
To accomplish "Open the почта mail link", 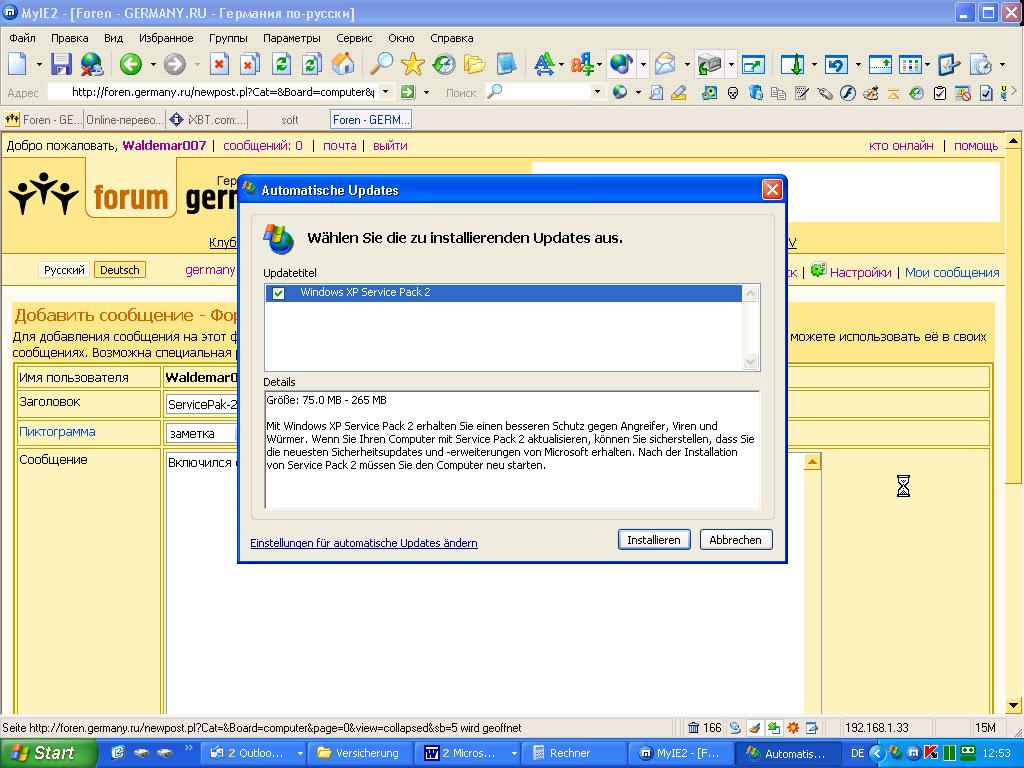I will click(340, 146).
